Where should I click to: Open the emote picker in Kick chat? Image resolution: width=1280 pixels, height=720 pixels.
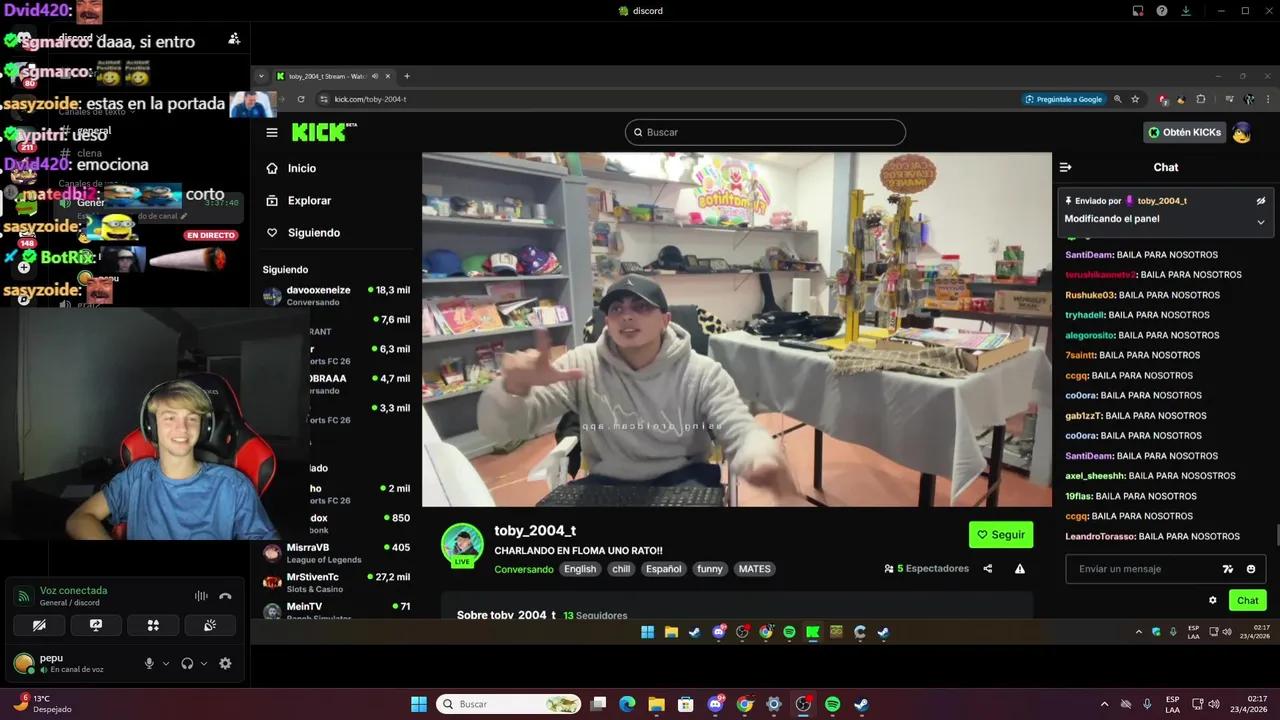point(1253,568)
